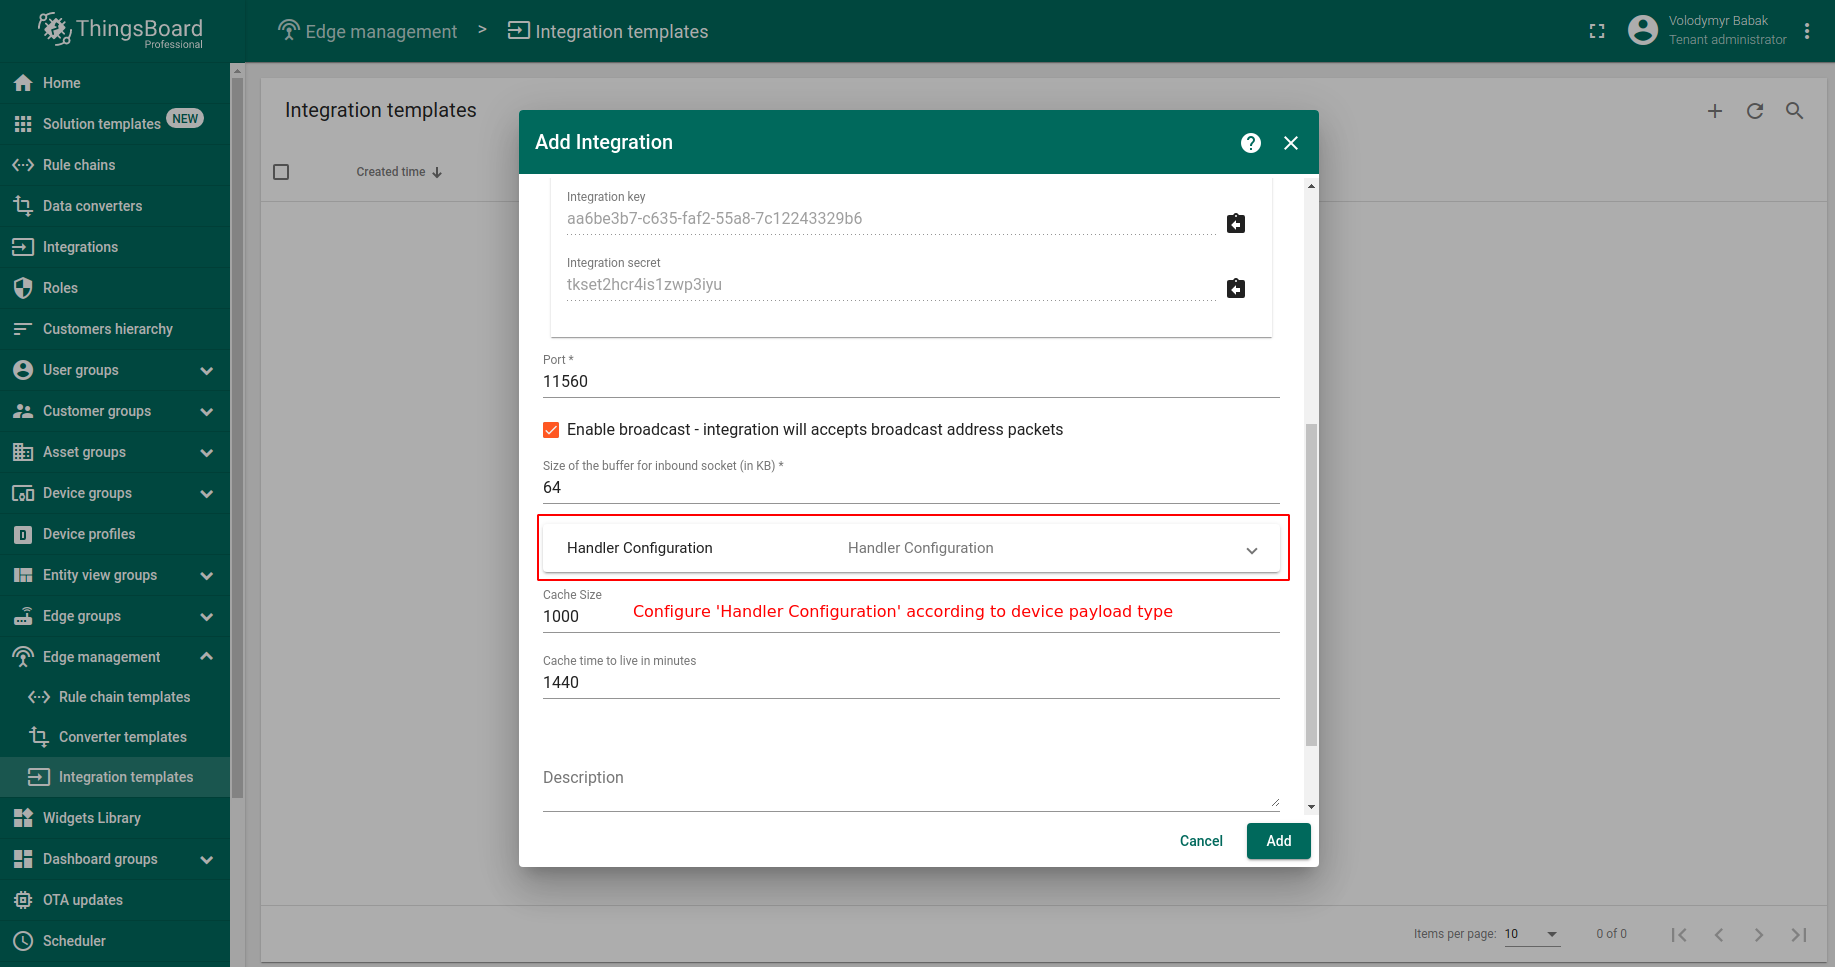Click the Integration templates sidebar icon
Image resolution: width=1835 pixels, height=967 pixels.
(39, 777)
